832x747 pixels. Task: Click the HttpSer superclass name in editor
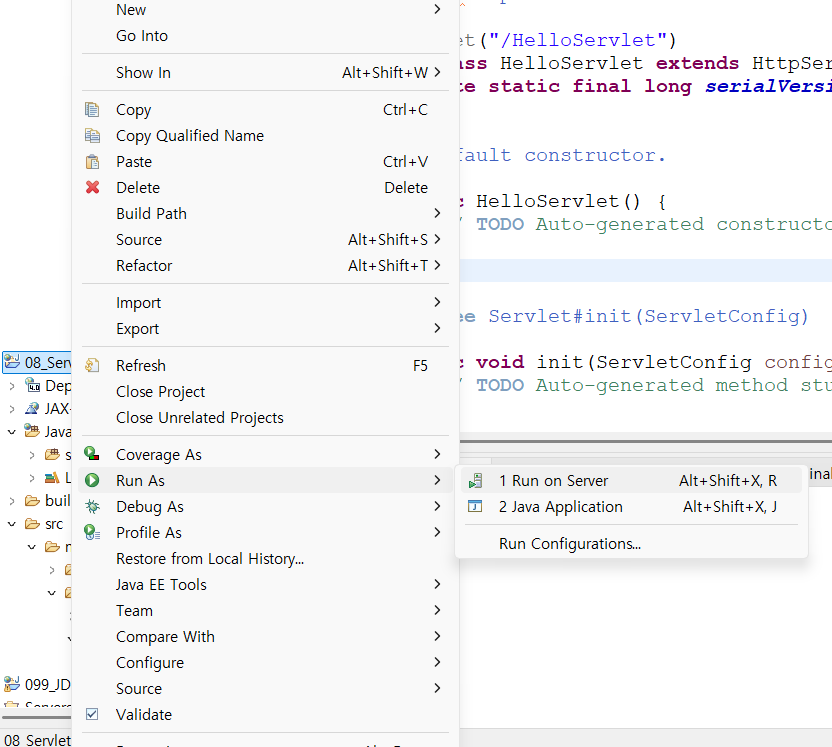[792, 63]
